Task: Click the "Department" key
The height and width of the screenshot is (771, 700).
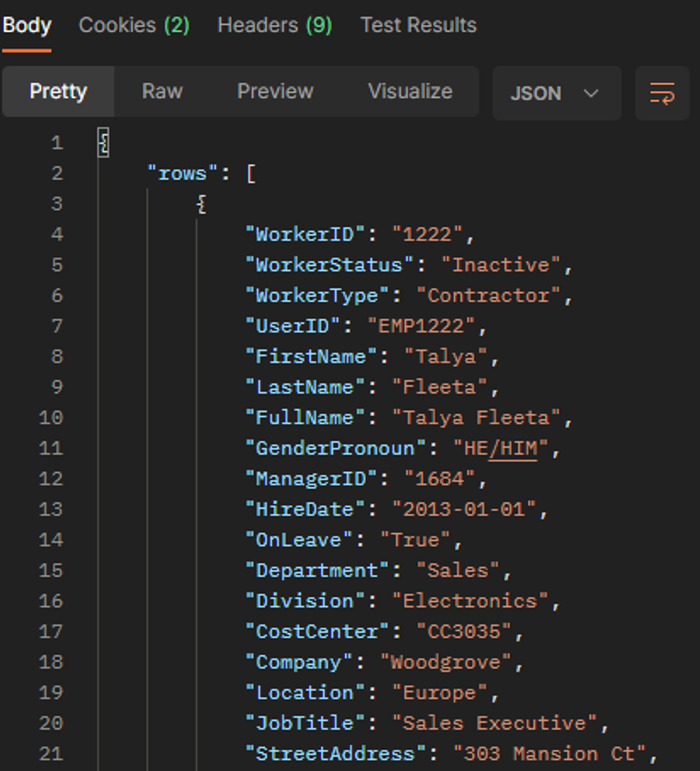Action: coord(317,570)
